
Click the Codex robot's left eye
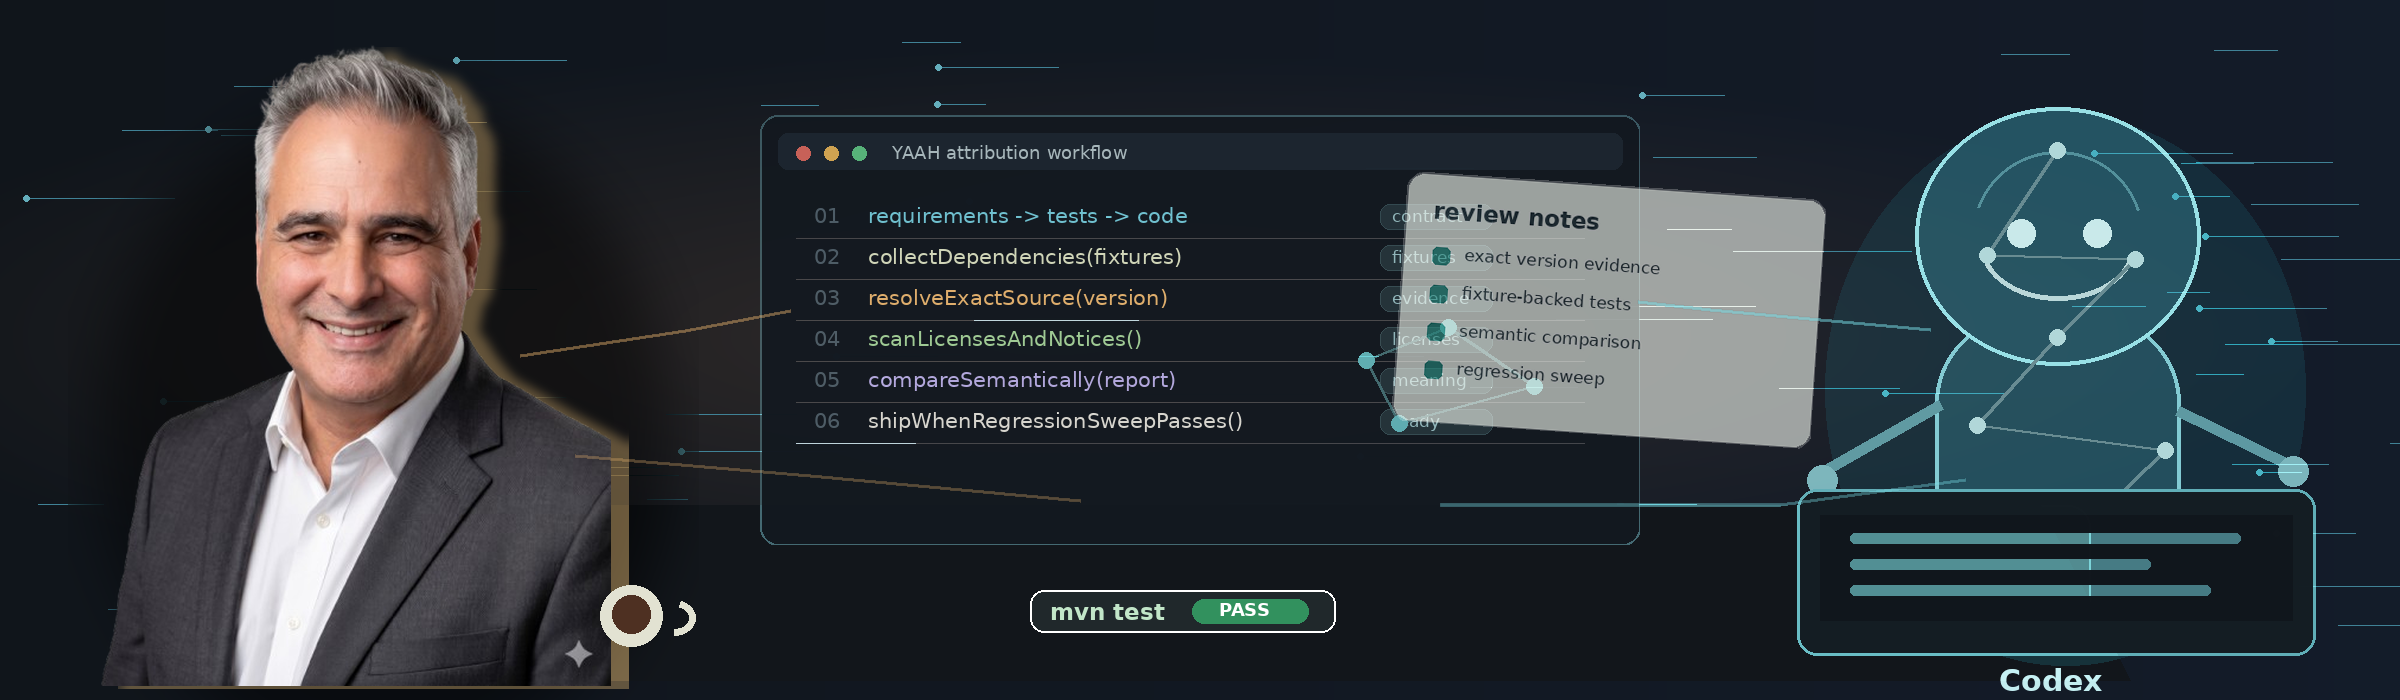pos(2021,233)
